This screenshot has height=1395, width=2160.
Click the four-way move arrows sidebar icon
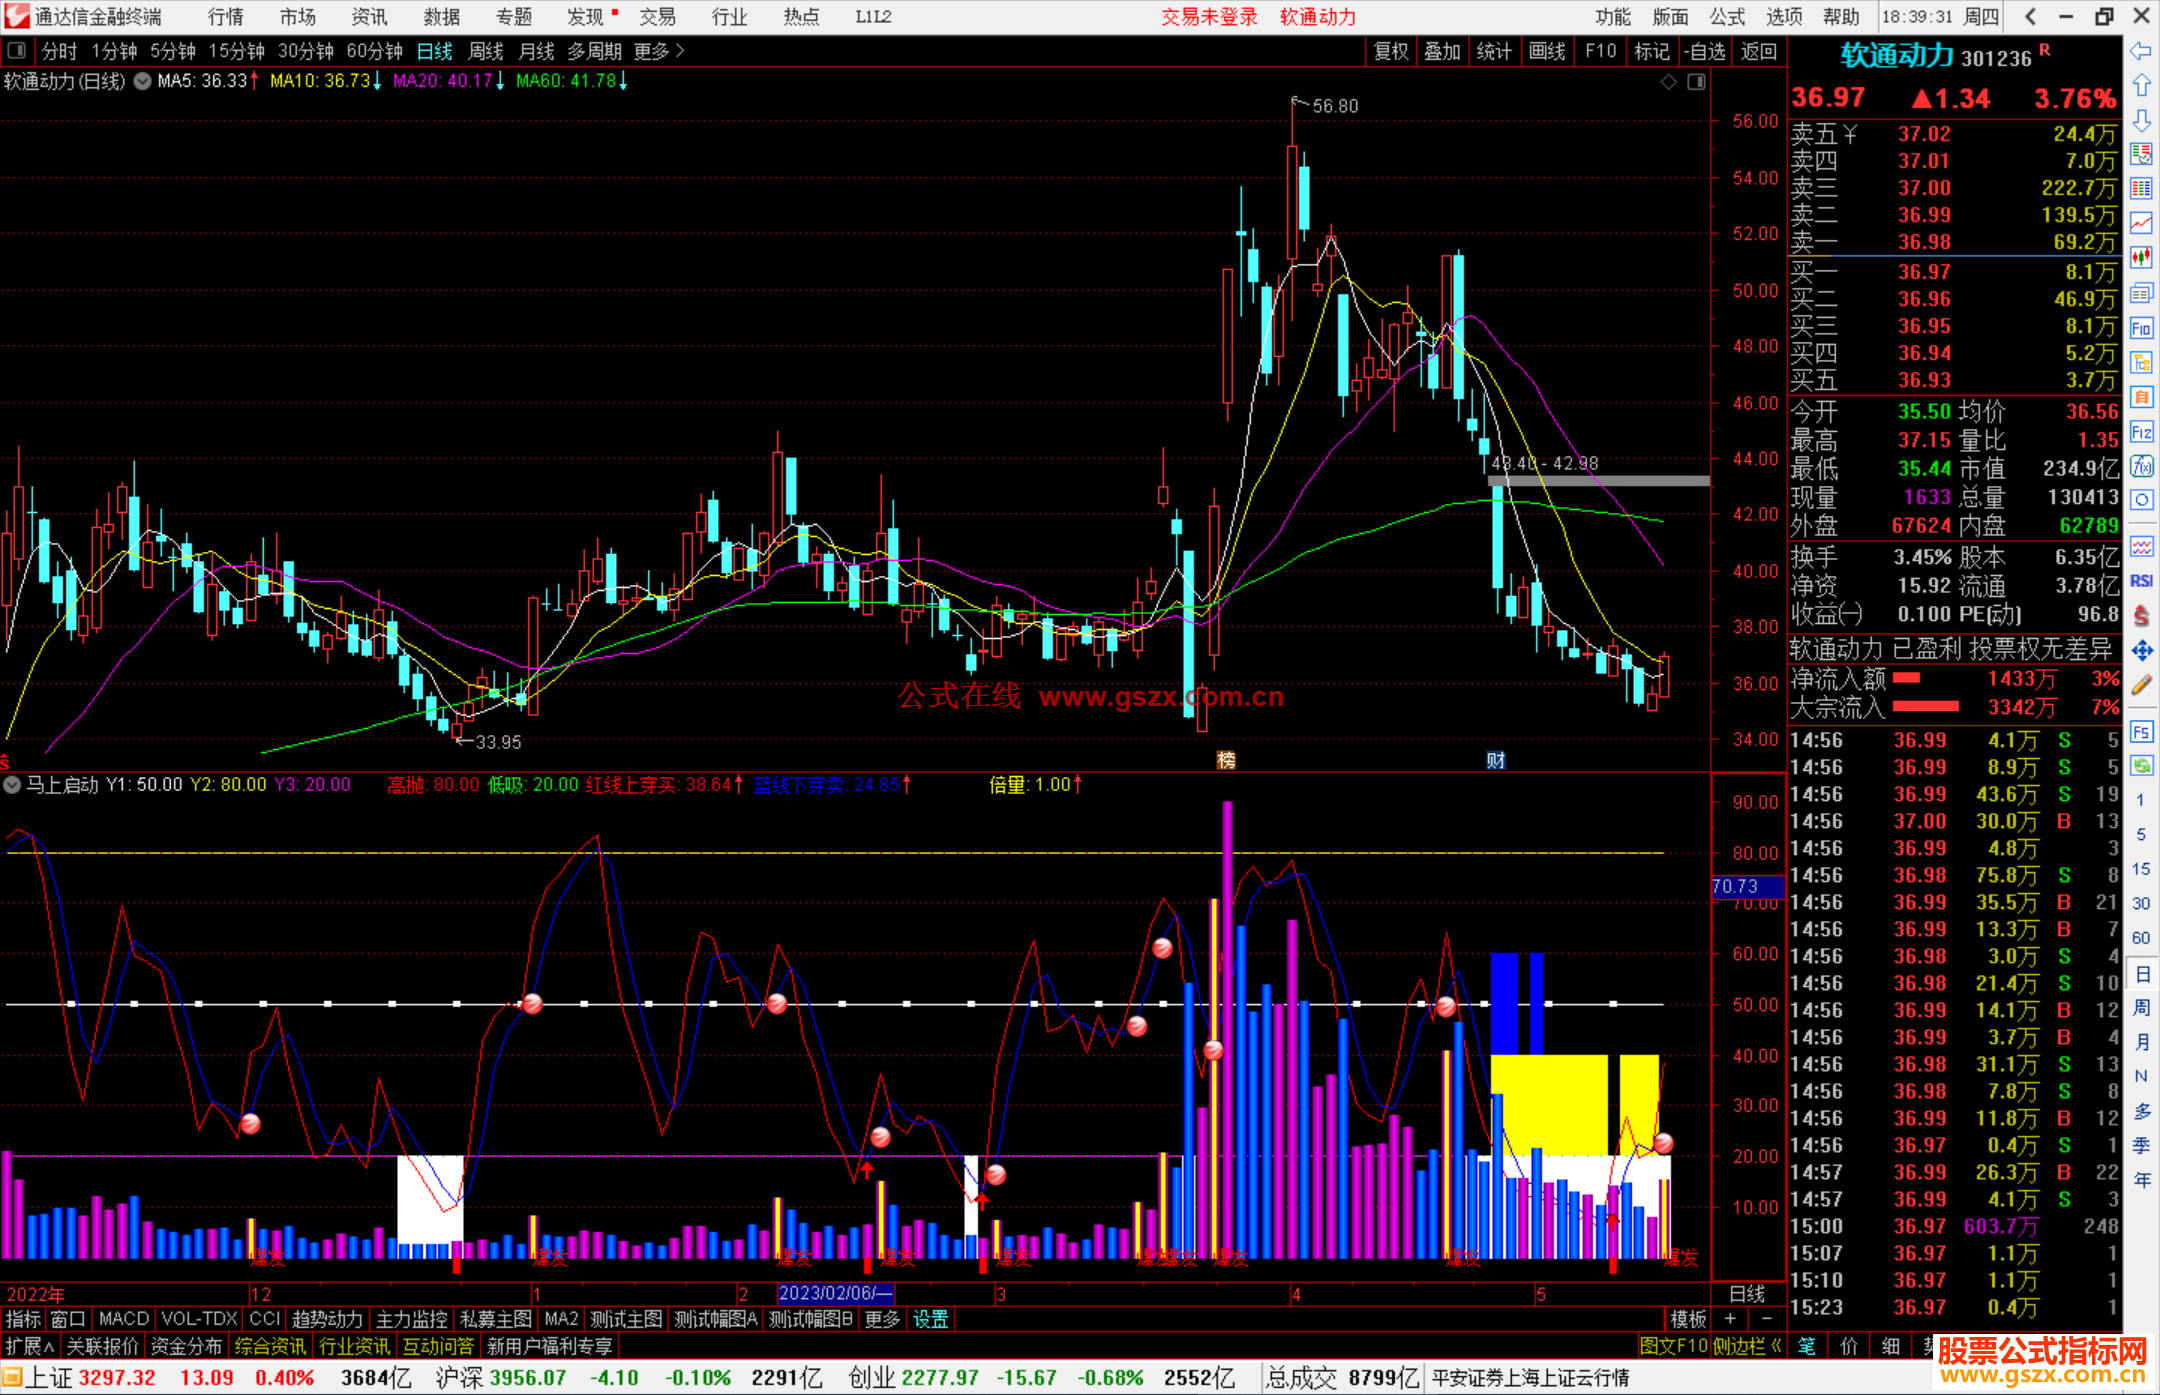(x=2141, y=651)
